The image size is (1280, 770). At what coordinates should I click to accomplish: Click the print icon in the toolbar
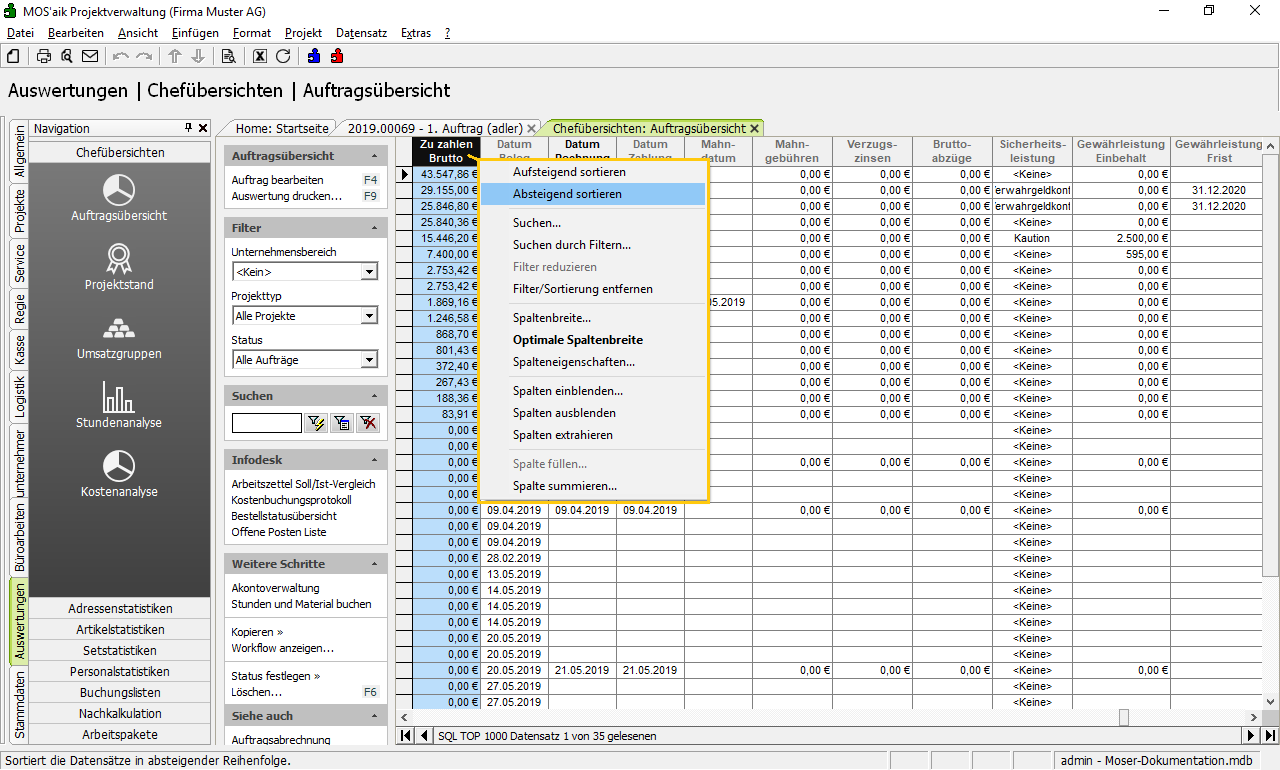[44, 56]
